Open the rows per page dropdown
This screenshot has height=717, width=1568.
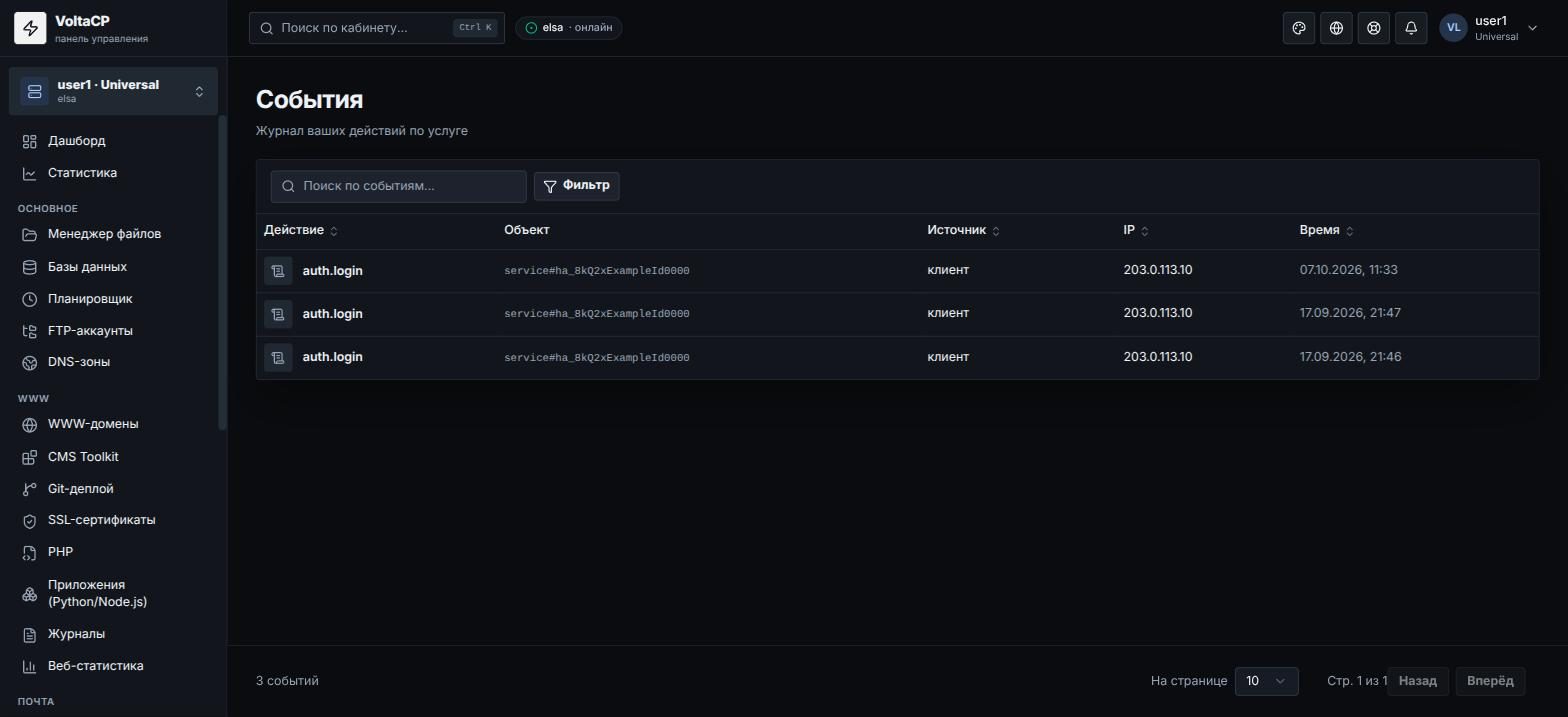coord(1266,681)
